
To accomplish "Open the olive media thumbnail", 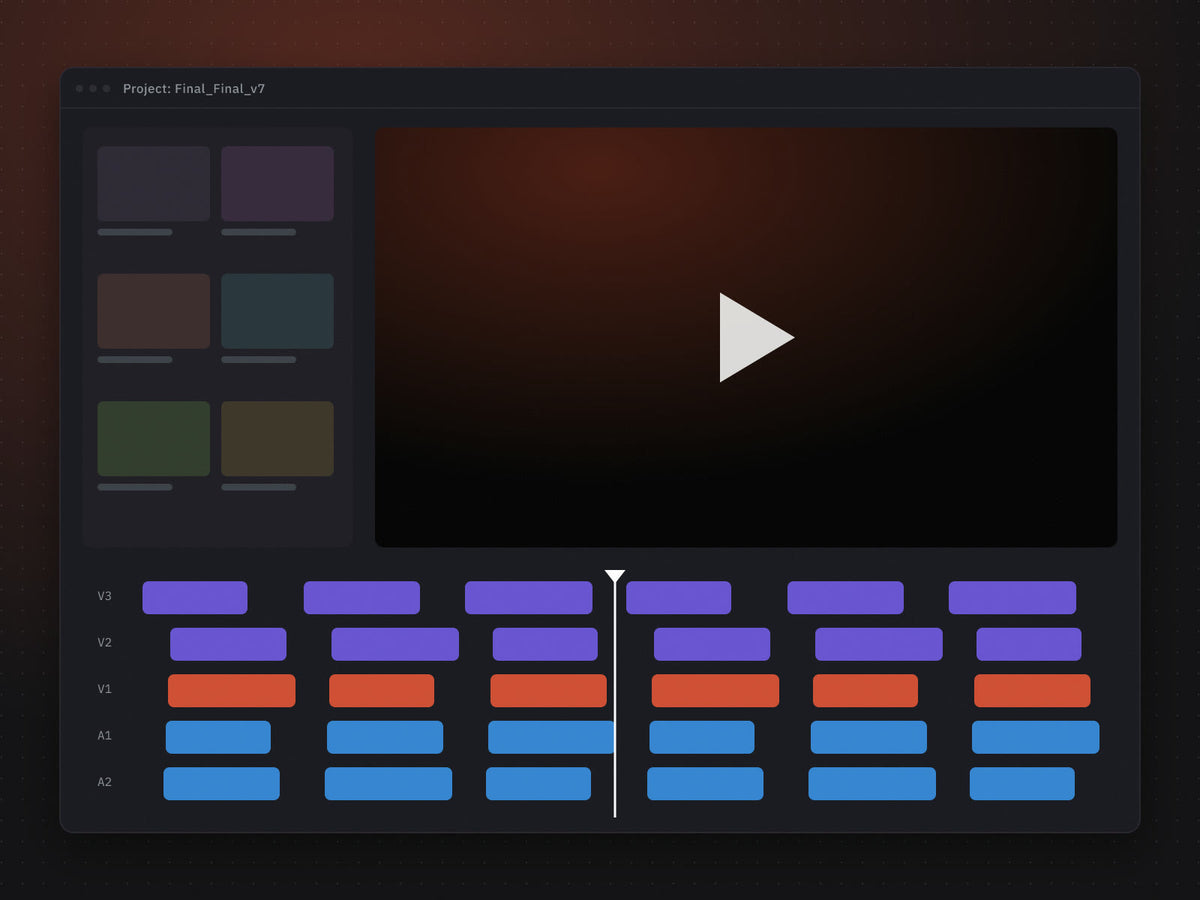I will 277,439.
